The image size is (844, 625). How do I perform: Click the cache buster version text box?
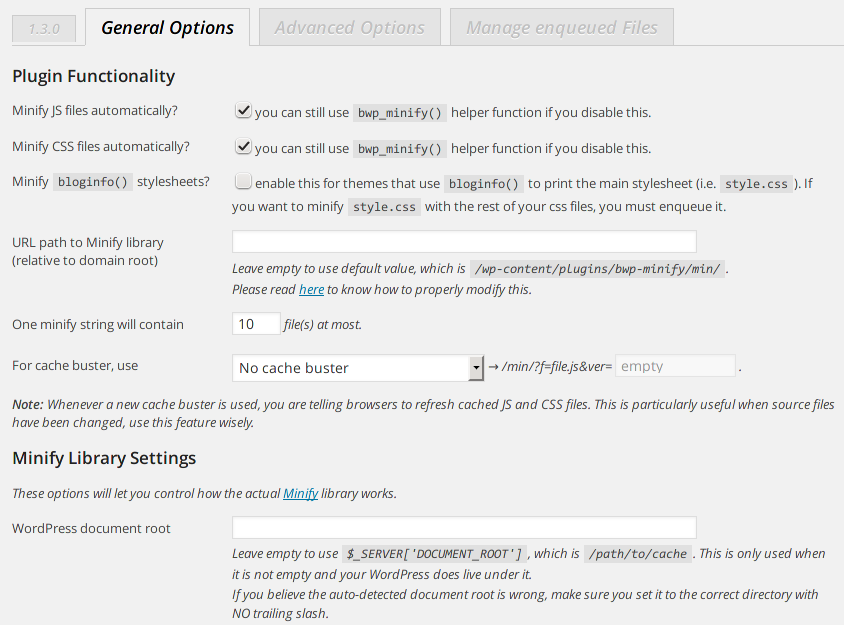[x=675, y=366]
